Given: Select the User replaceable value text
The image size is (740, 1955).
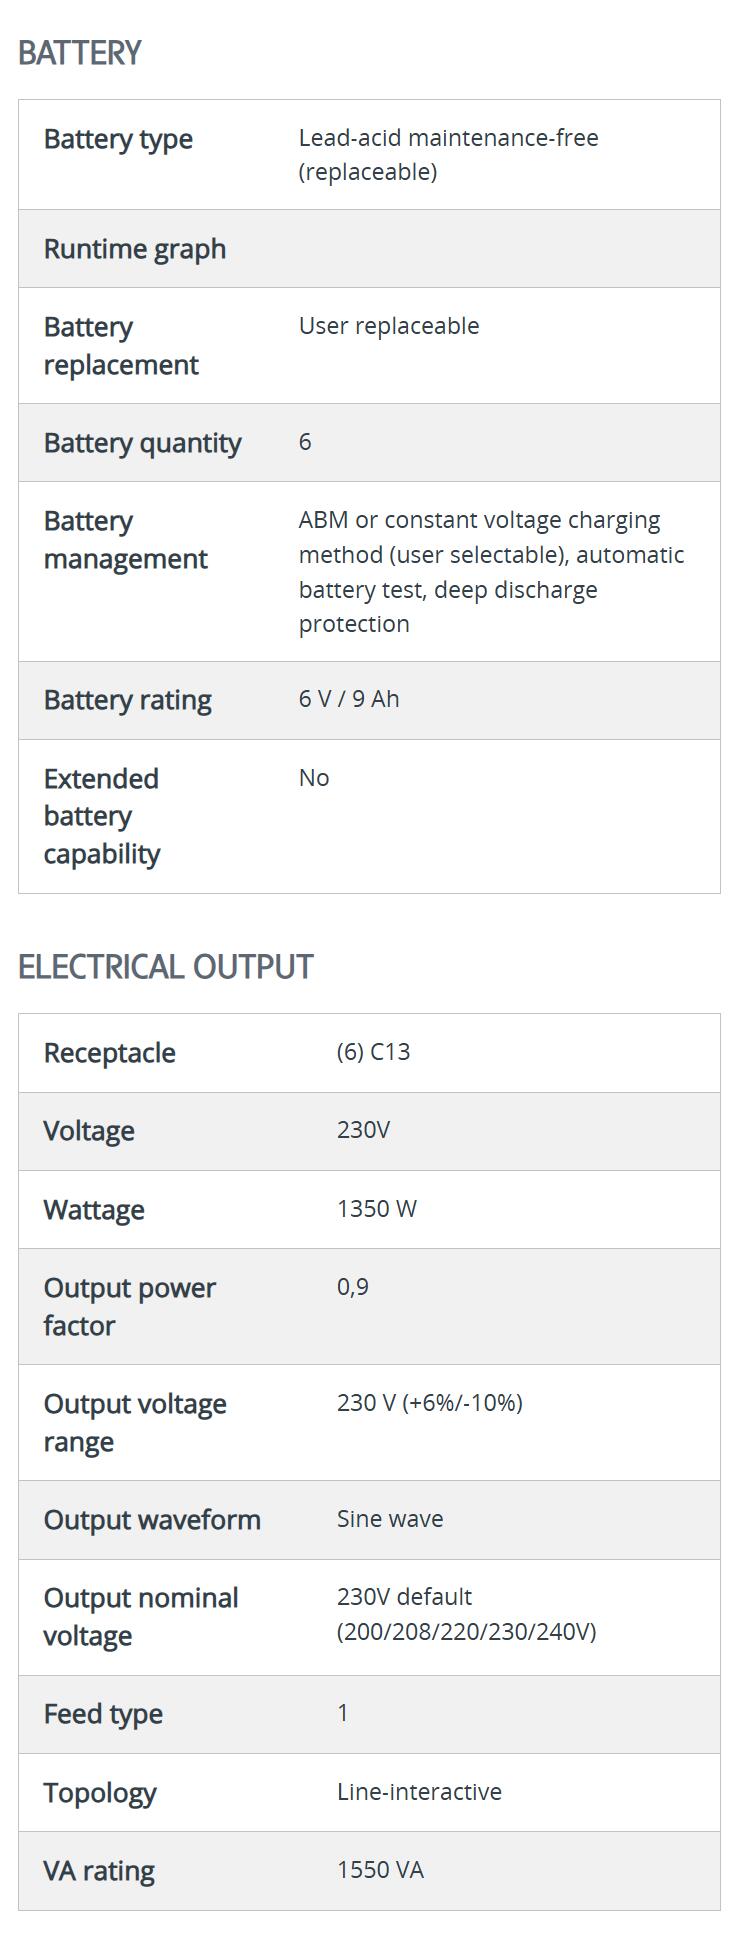Looking at the screenshot, I should click(389, 326).
